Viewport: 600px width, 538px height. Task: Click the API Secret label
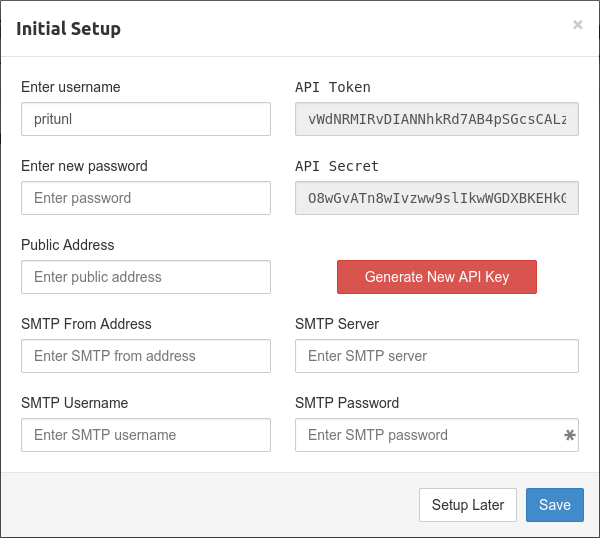coord(337,166)
